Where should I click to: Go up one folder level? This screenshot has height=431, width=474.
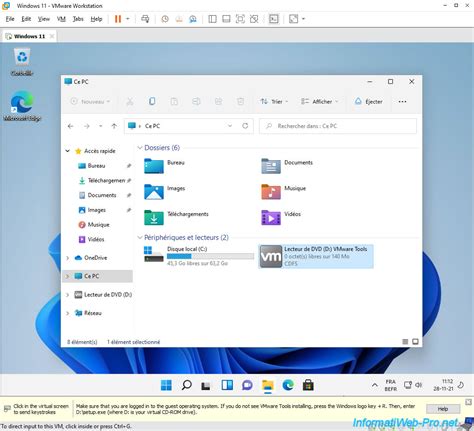114,126
